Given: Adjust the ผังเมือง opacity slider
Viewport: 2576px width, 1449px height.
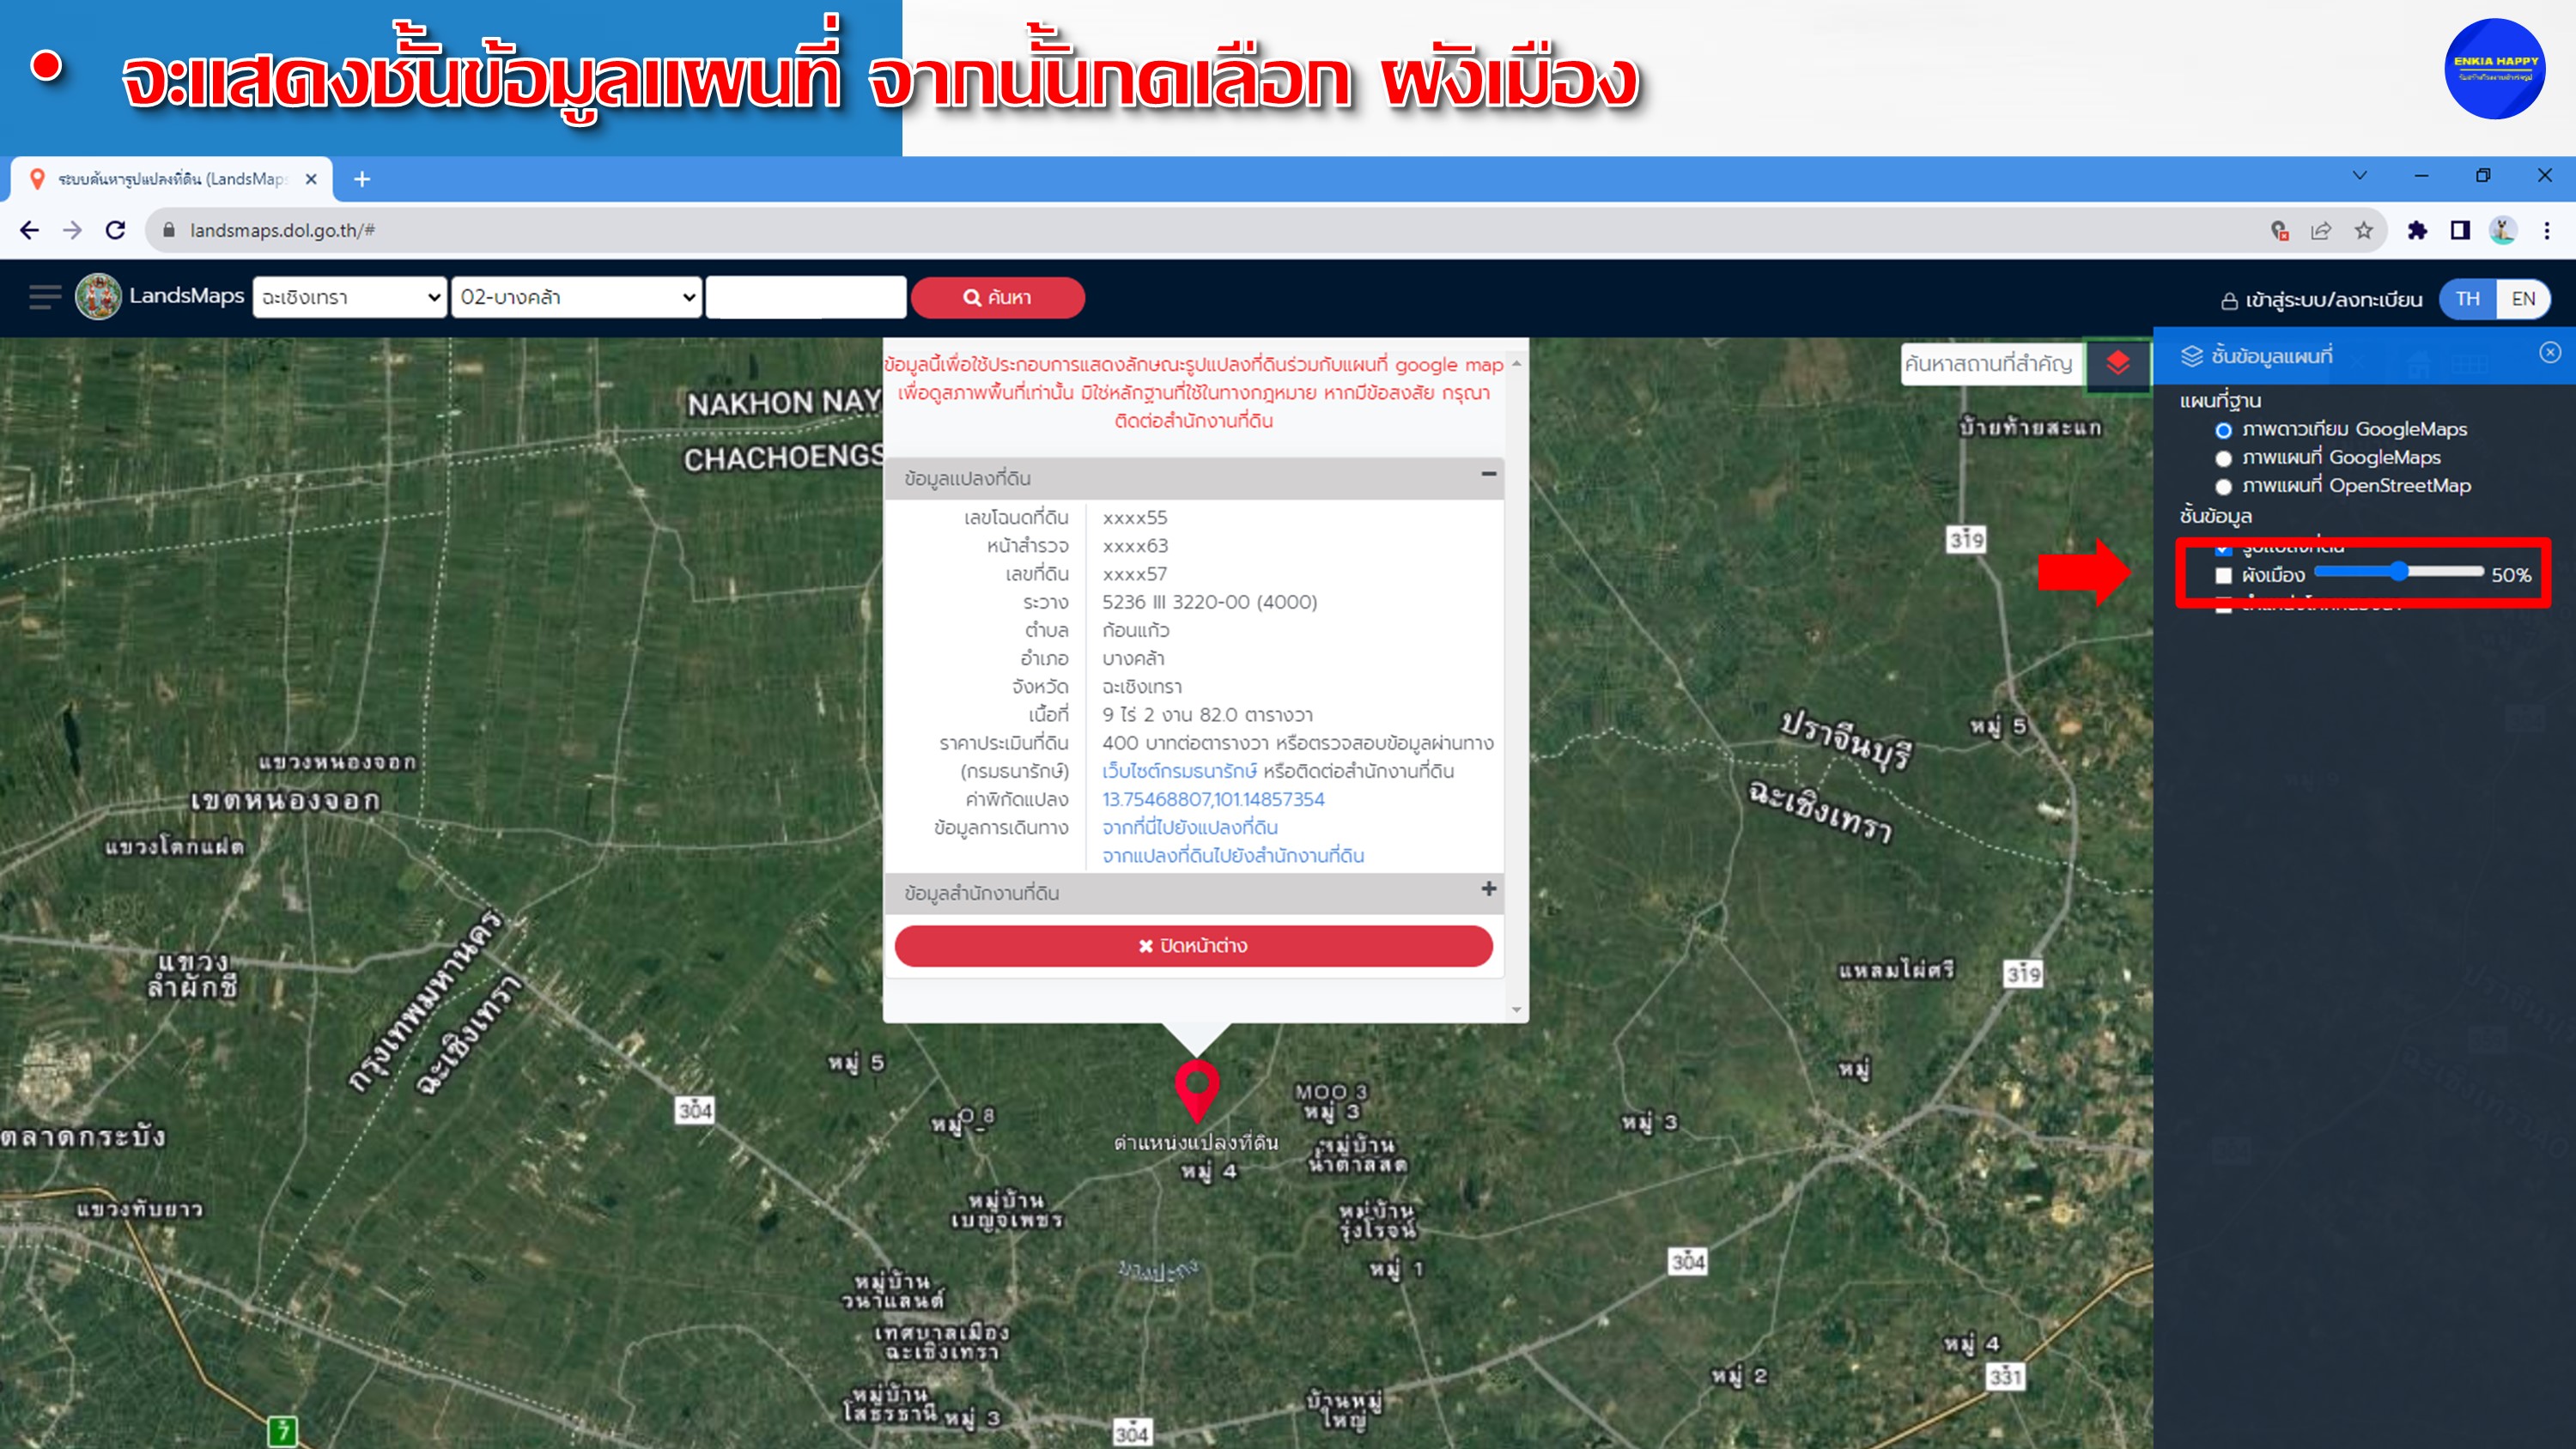Looking at the screenshot, I should click(2398, 572).
